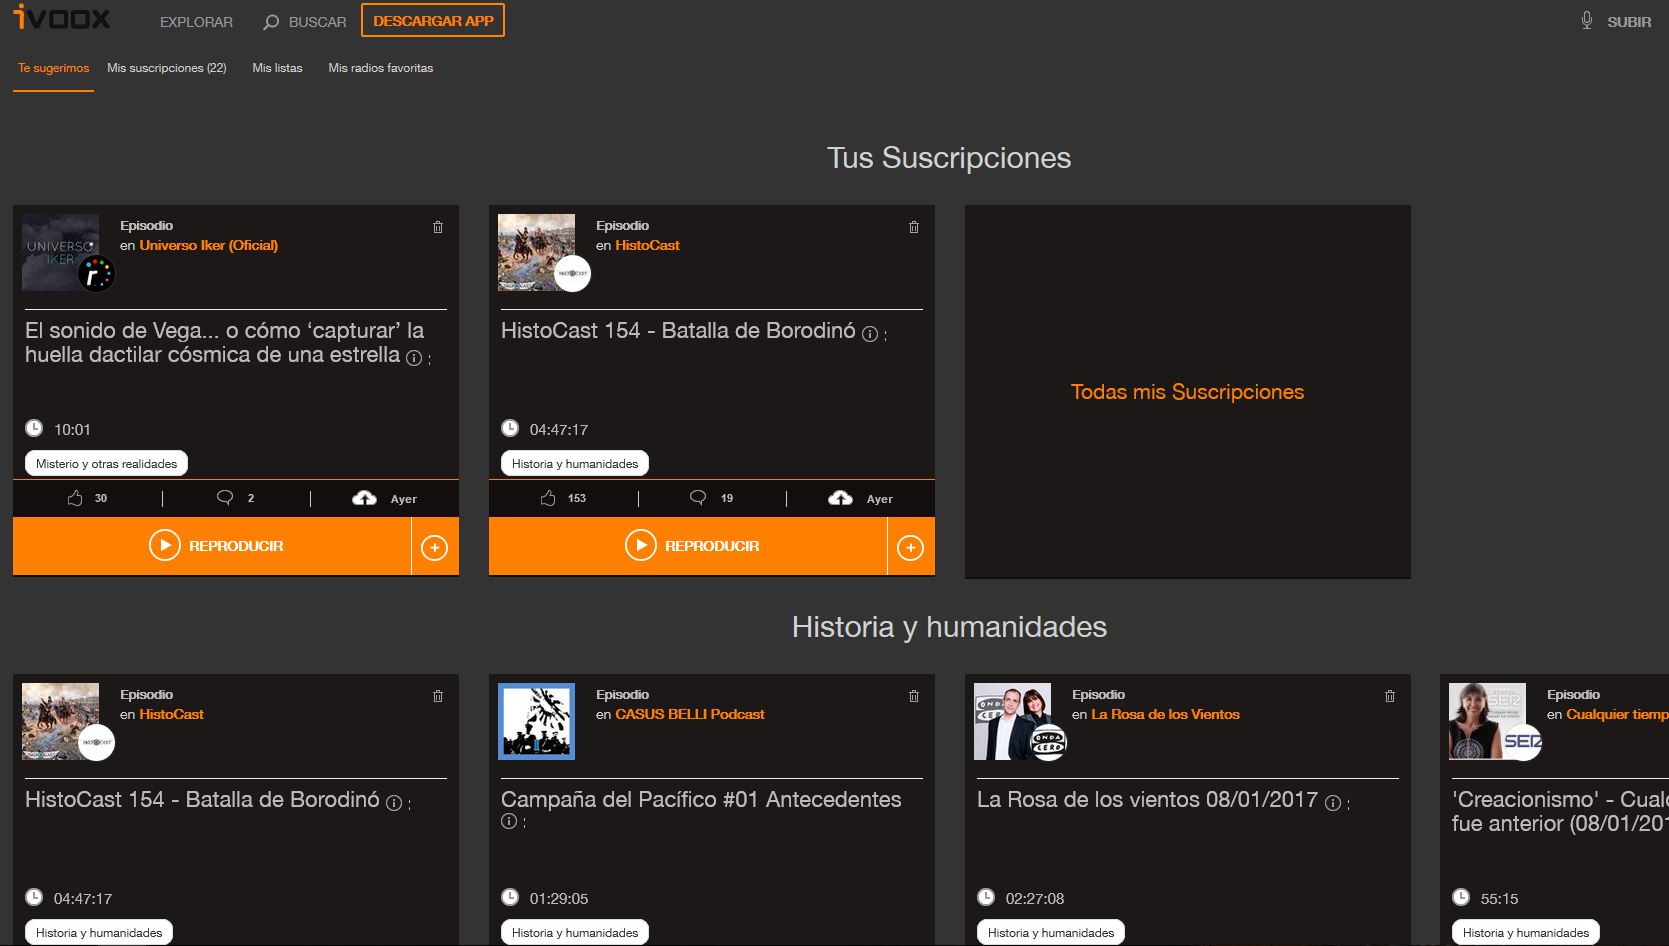Click trash icon on Universo Iker episode card
1669x946 pixels.
(x=438, y=227)
